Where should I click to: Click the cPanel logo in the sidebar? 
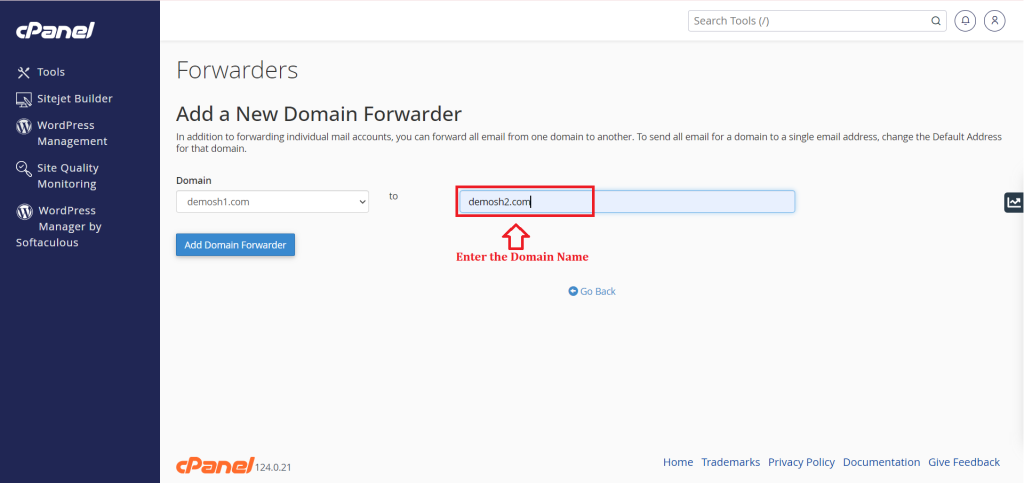(56, 31)
